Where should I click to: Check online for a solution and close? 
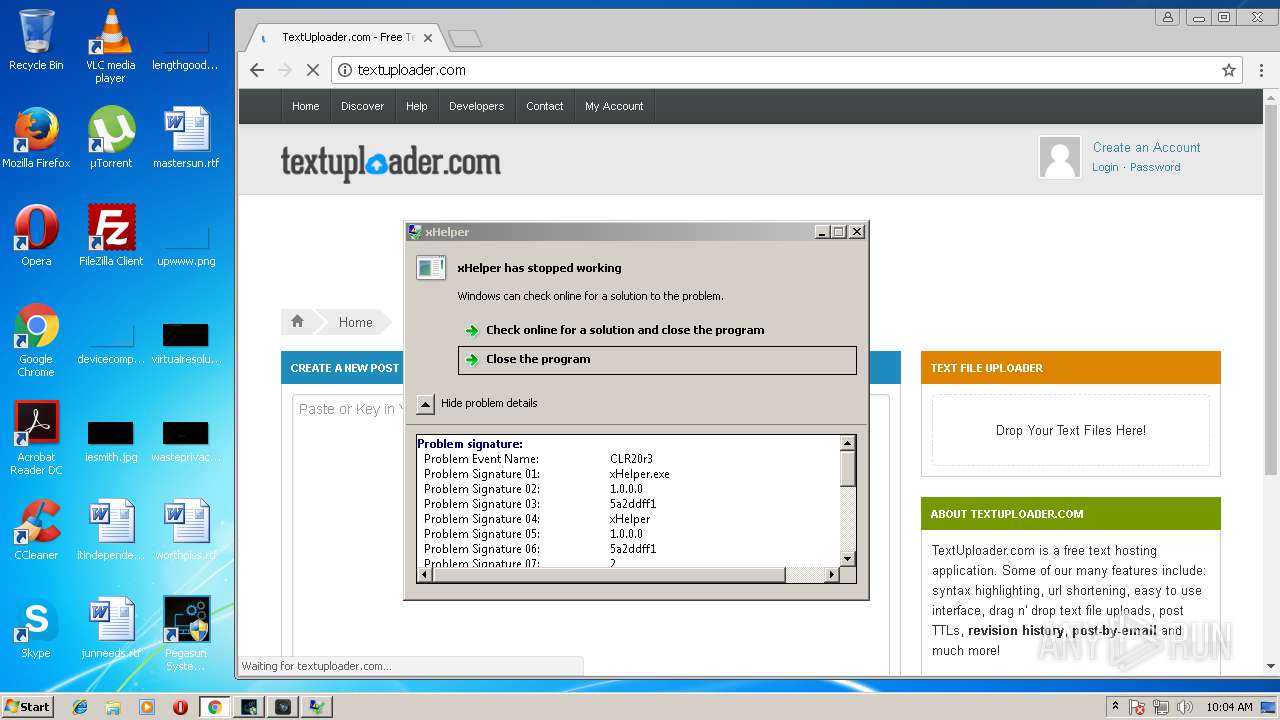[x=624, y=330]
